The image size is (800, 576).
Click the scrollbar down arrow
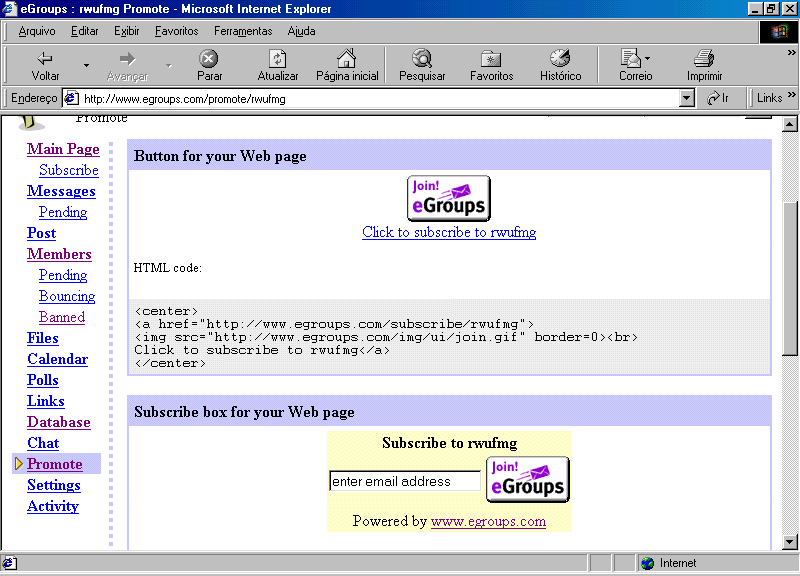point(789,542)
